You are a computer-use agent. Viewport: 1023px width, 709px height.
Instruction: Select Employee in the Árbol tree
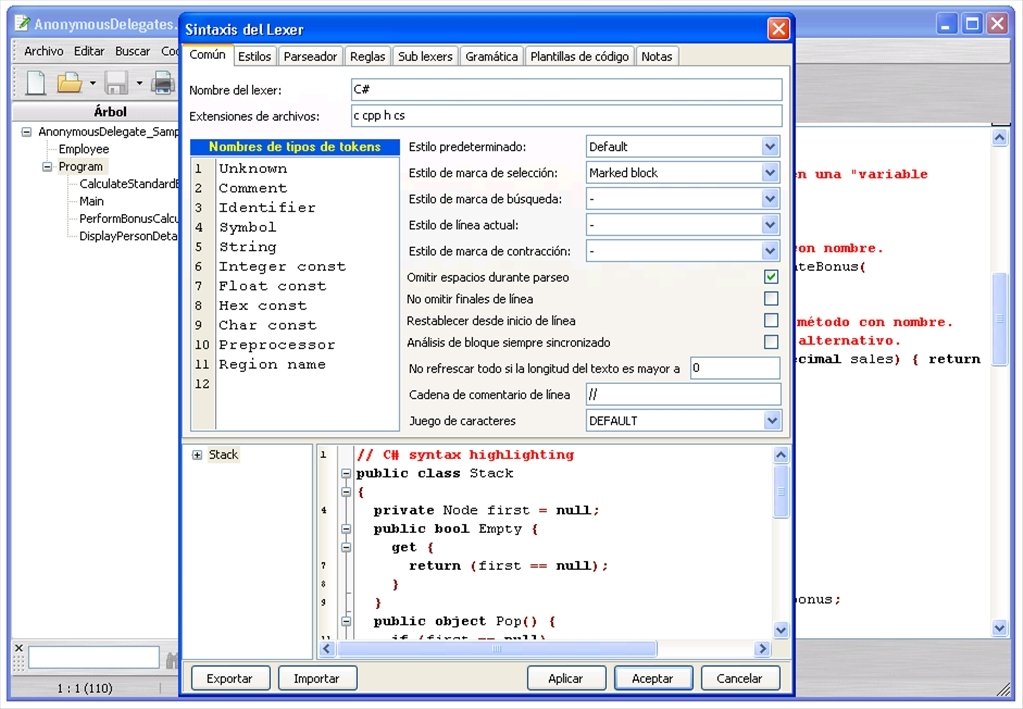point(84,149)
